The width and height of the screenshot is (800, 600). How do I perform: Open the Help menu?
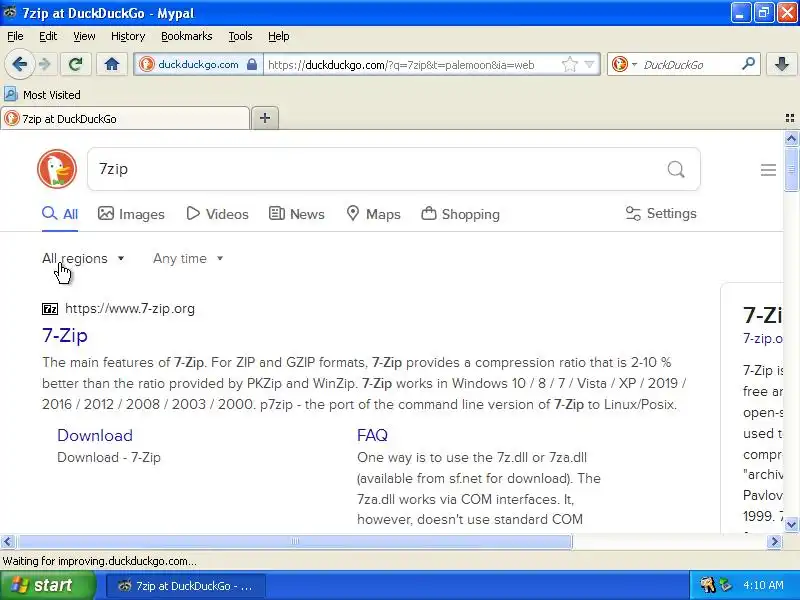(279, 36)
